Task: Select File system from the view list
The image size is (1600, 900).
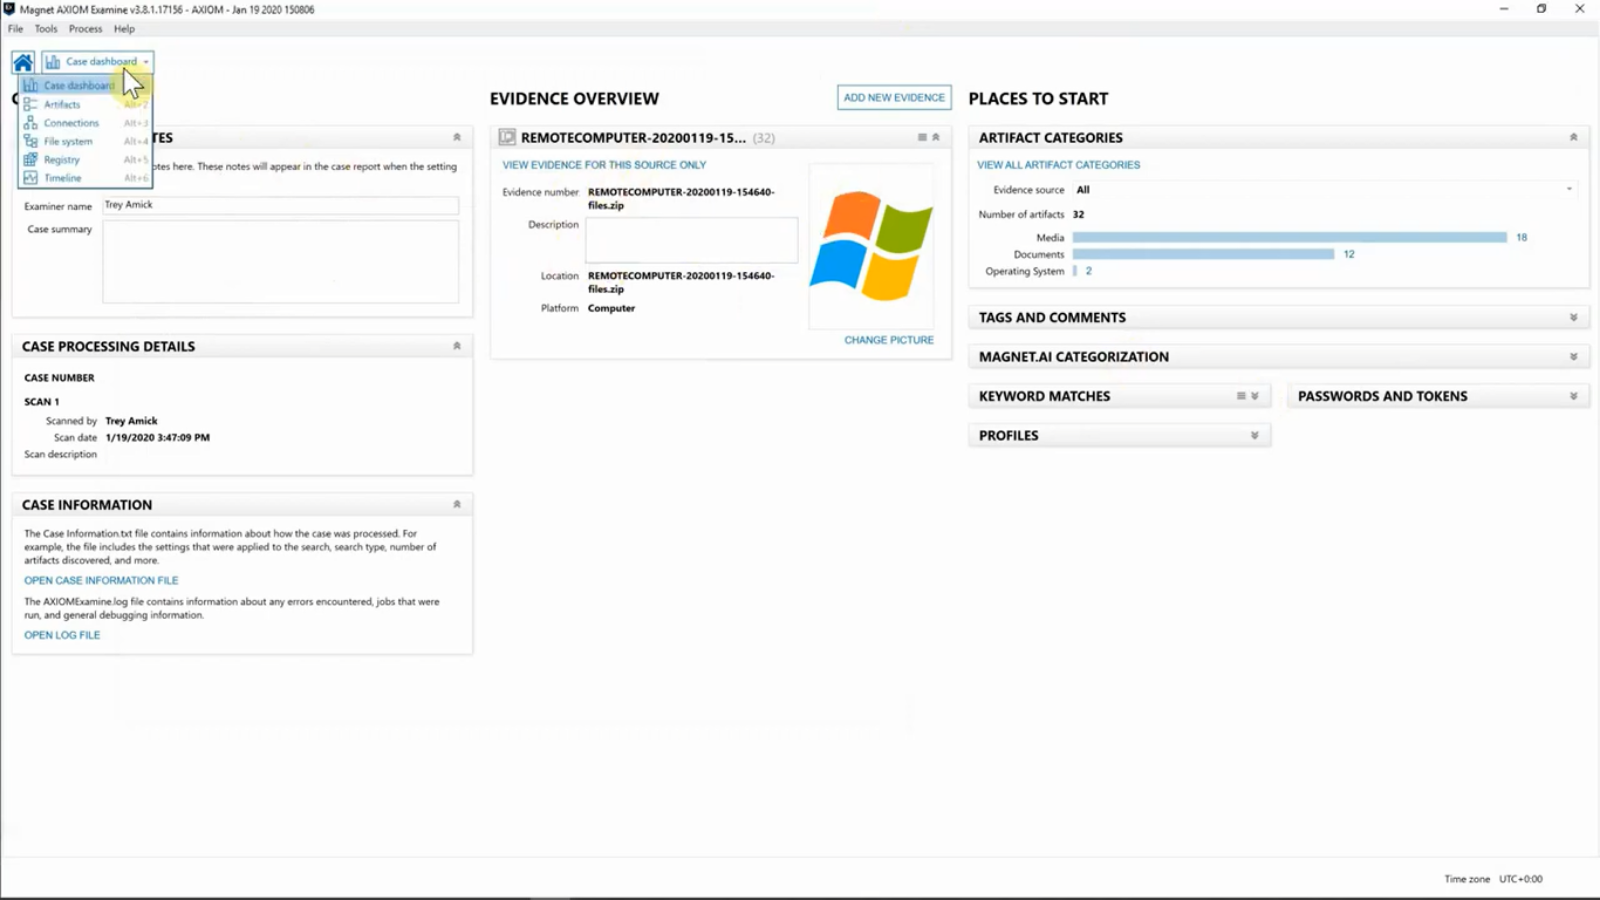Action: [x=85, y=141]
